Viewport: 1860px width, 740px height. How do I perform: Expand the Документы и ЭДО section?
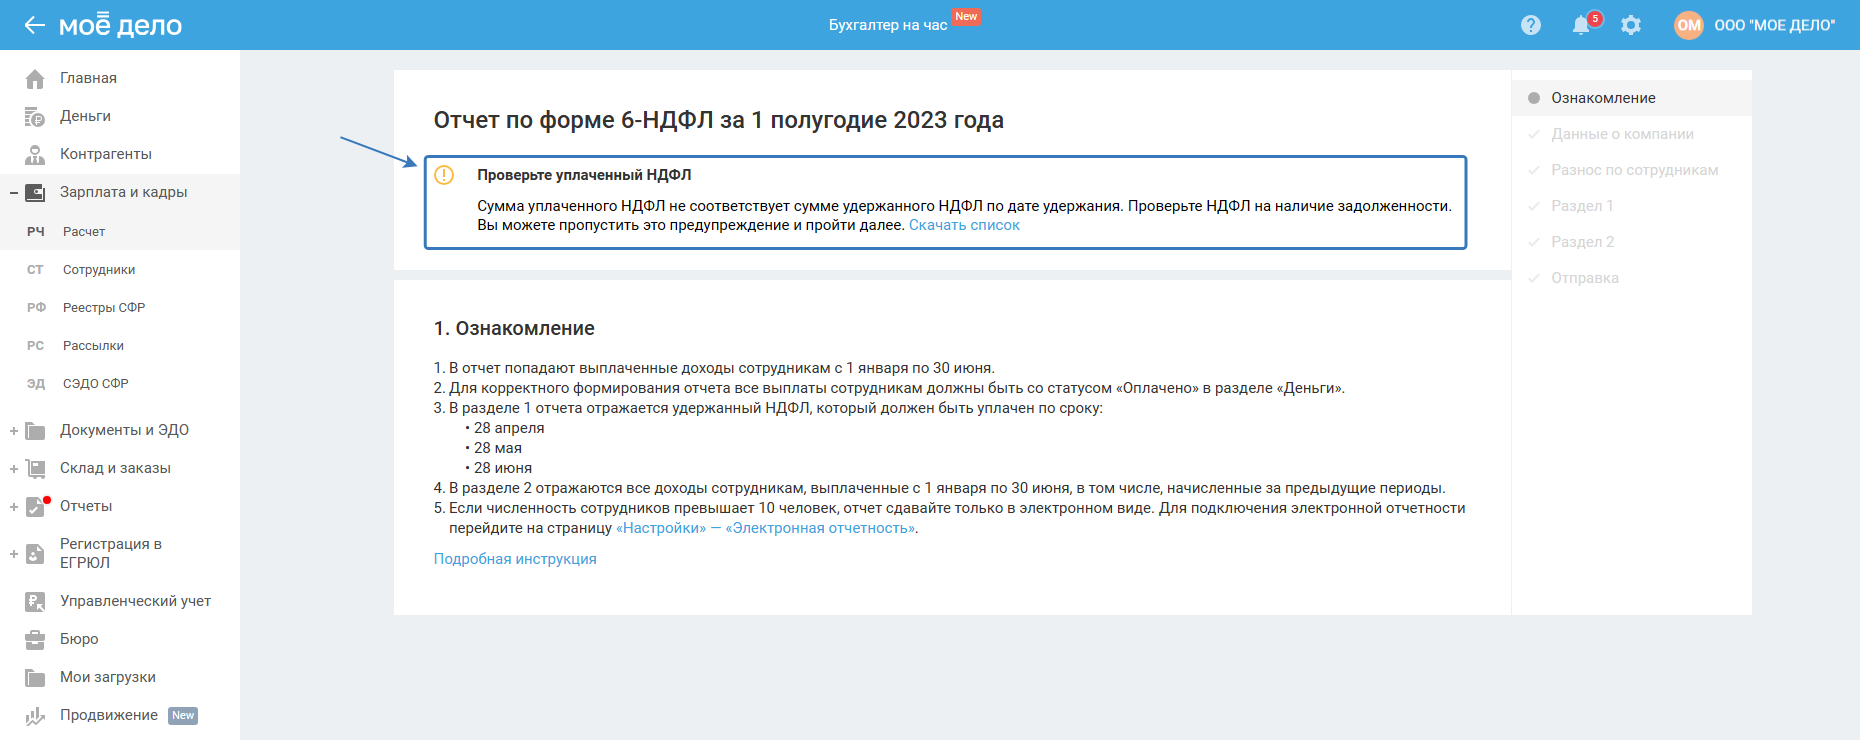tap(14, 431)
